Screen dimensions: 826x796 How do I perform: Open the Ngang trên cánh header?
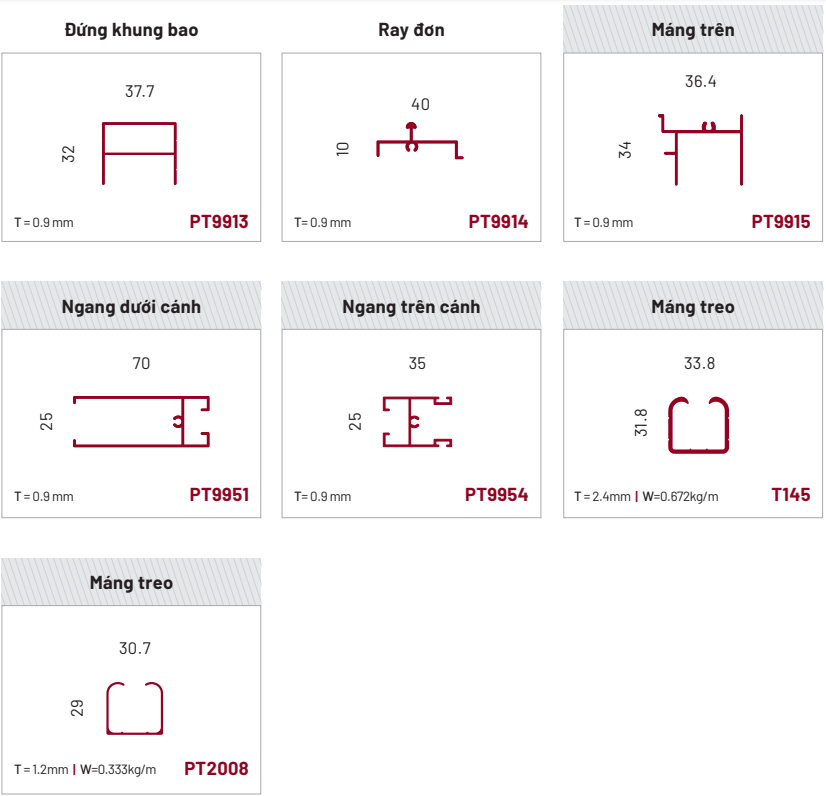point(411,307)
